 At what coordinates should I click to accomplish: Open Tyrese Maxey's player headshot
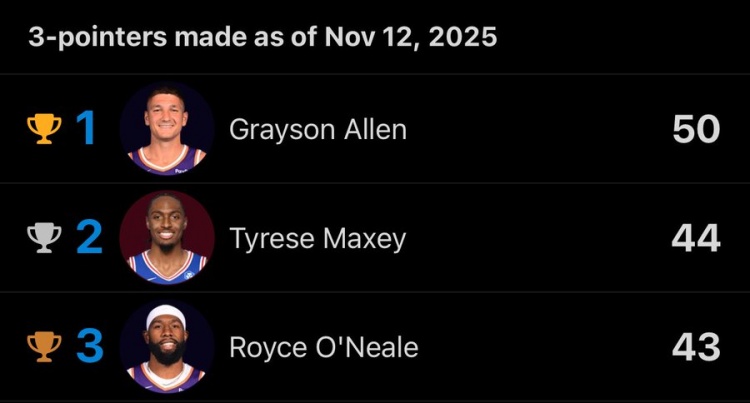click(x=167, y=238)
